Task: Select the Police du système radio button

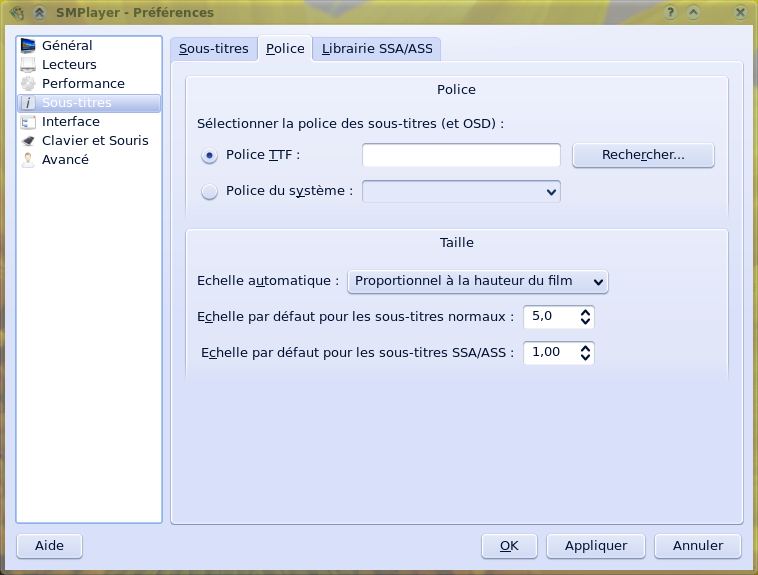Action: [209, 192]
